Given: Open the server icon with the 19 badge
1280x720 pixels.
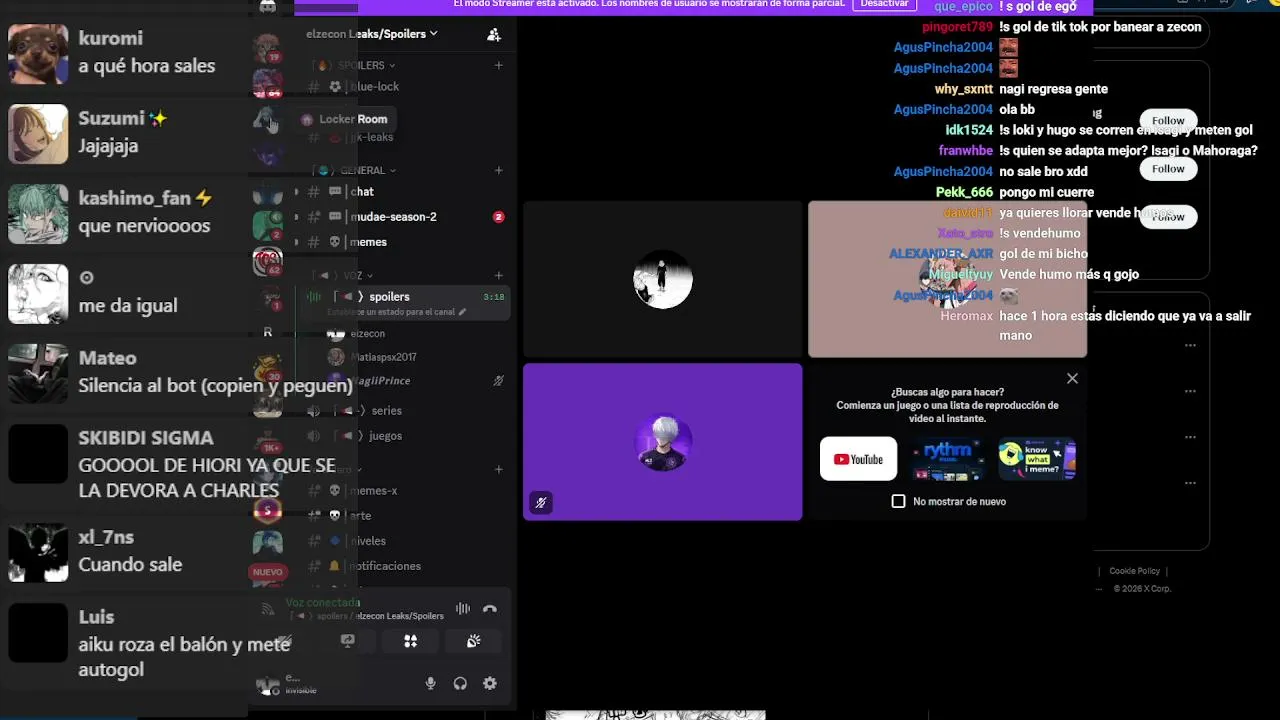Looking at the screenshot, I should 267,46.
